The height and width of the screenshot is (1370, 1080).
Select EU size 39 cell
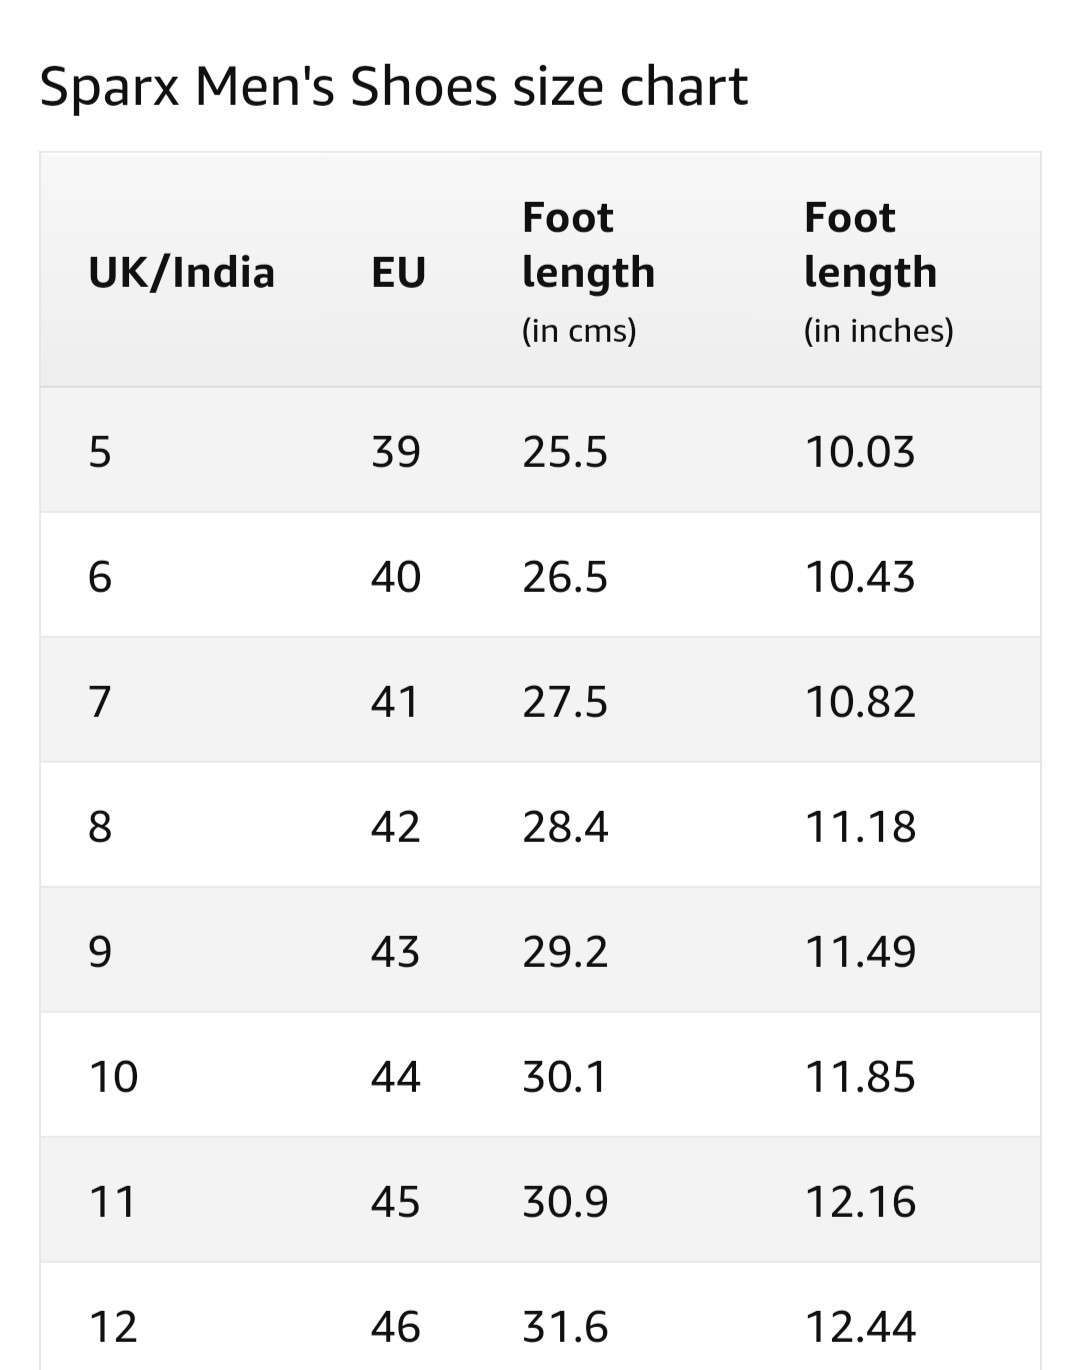coord(396,452)
